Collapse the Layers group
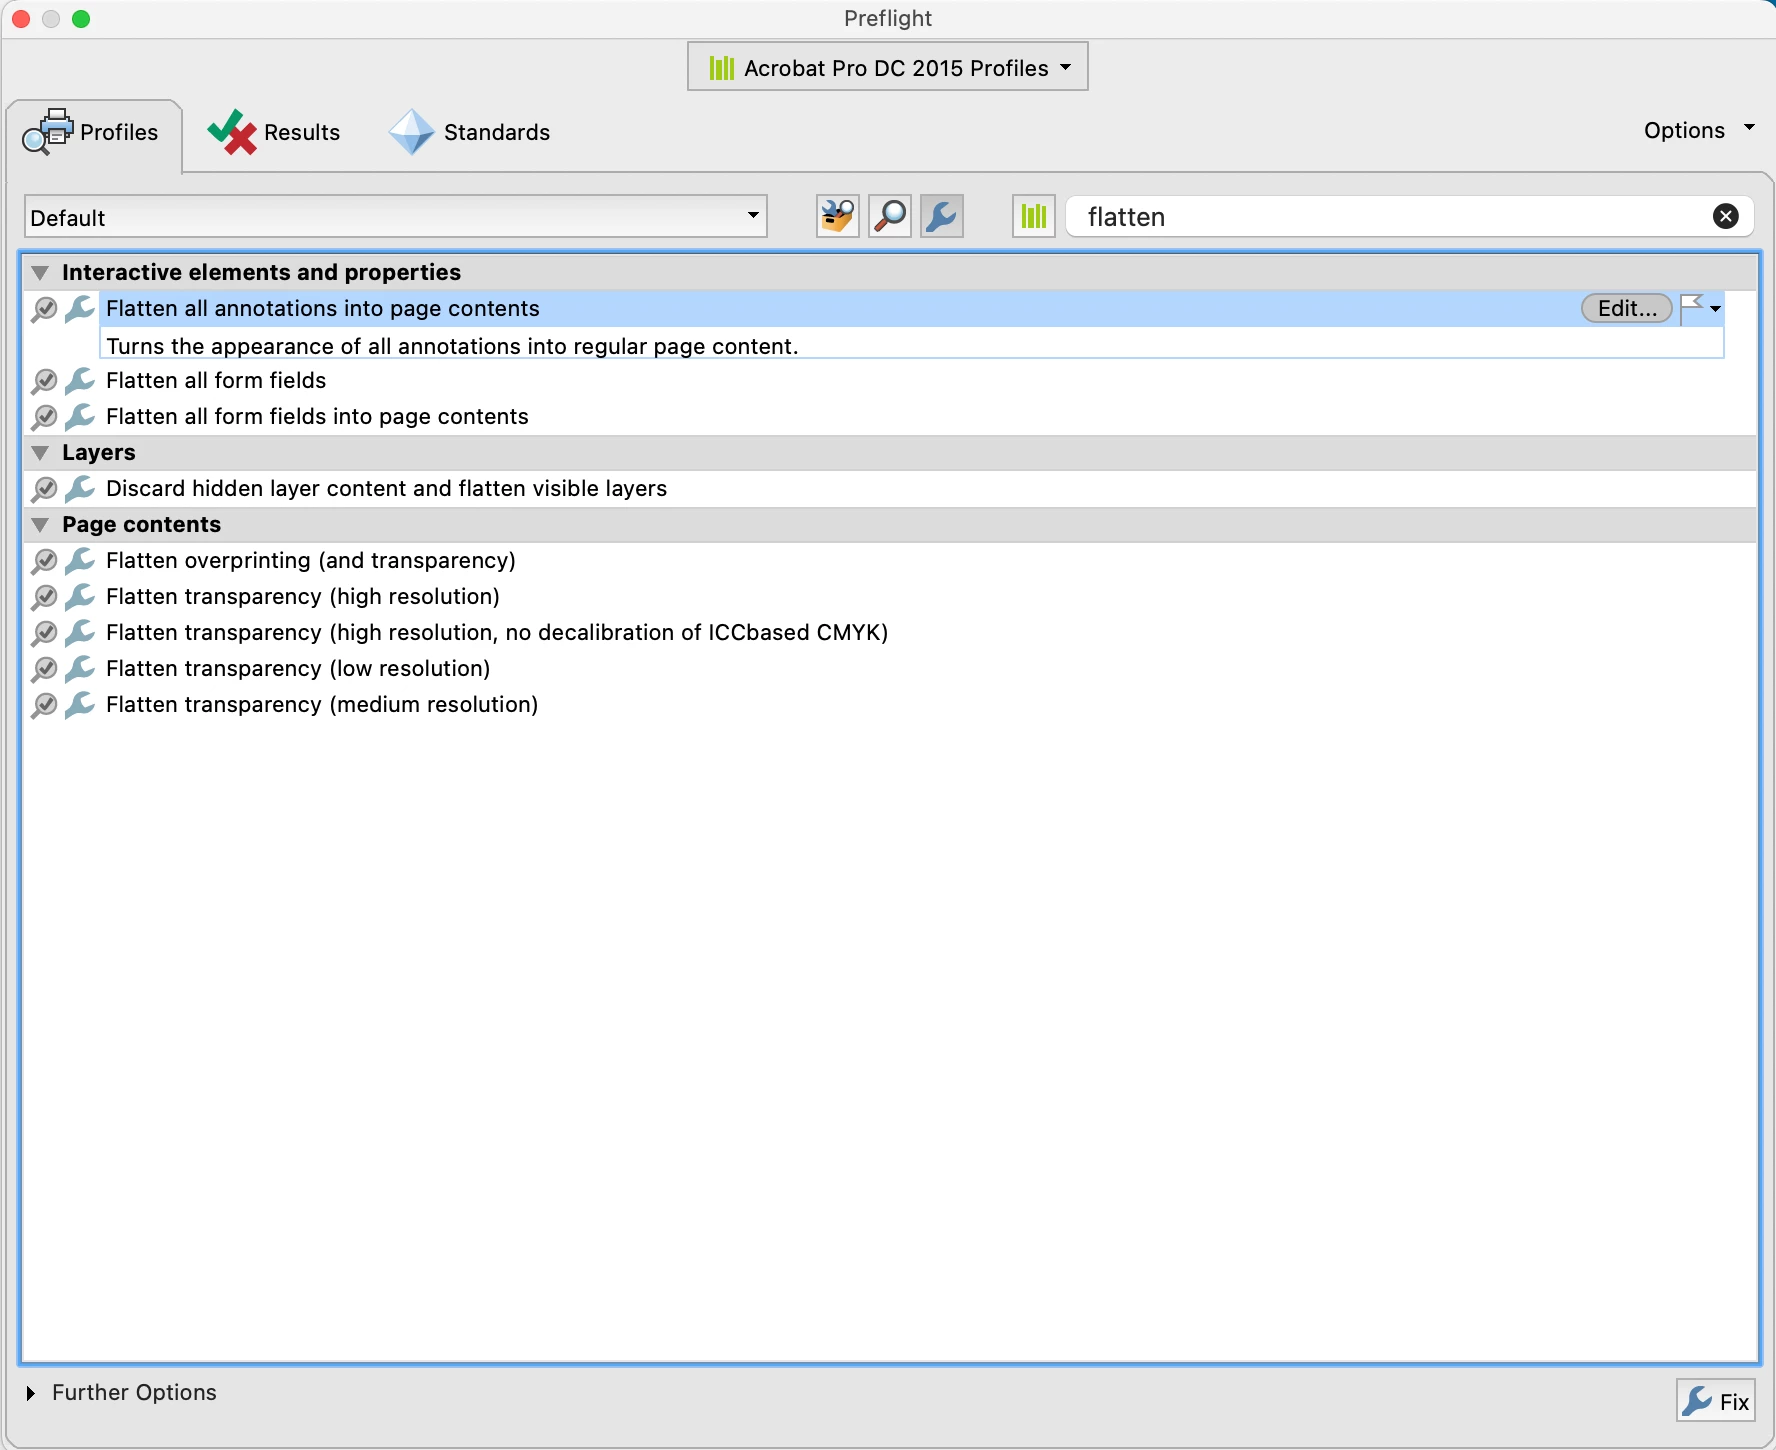The width and height of the screenshot is (1776, 1450). [x=40, y=452]
